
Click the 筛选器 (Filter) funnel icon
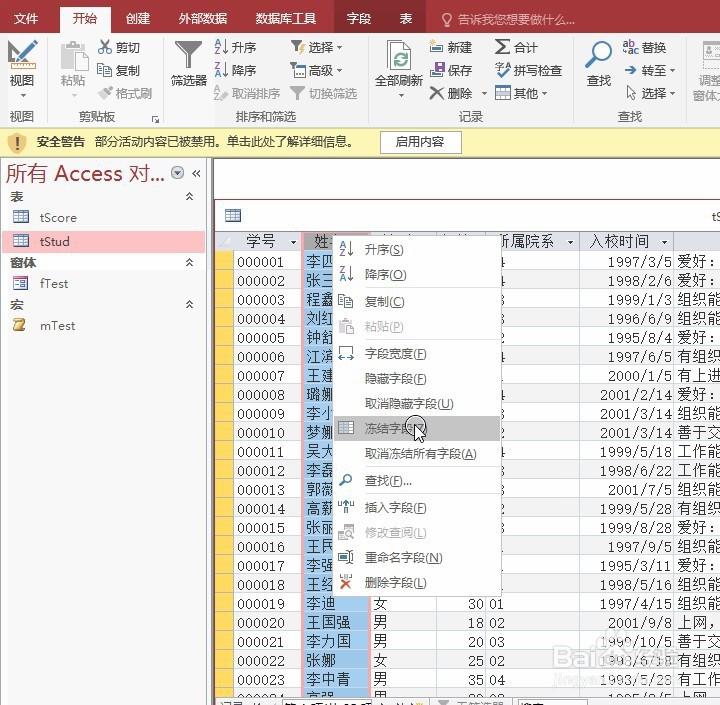click(188, 55)
